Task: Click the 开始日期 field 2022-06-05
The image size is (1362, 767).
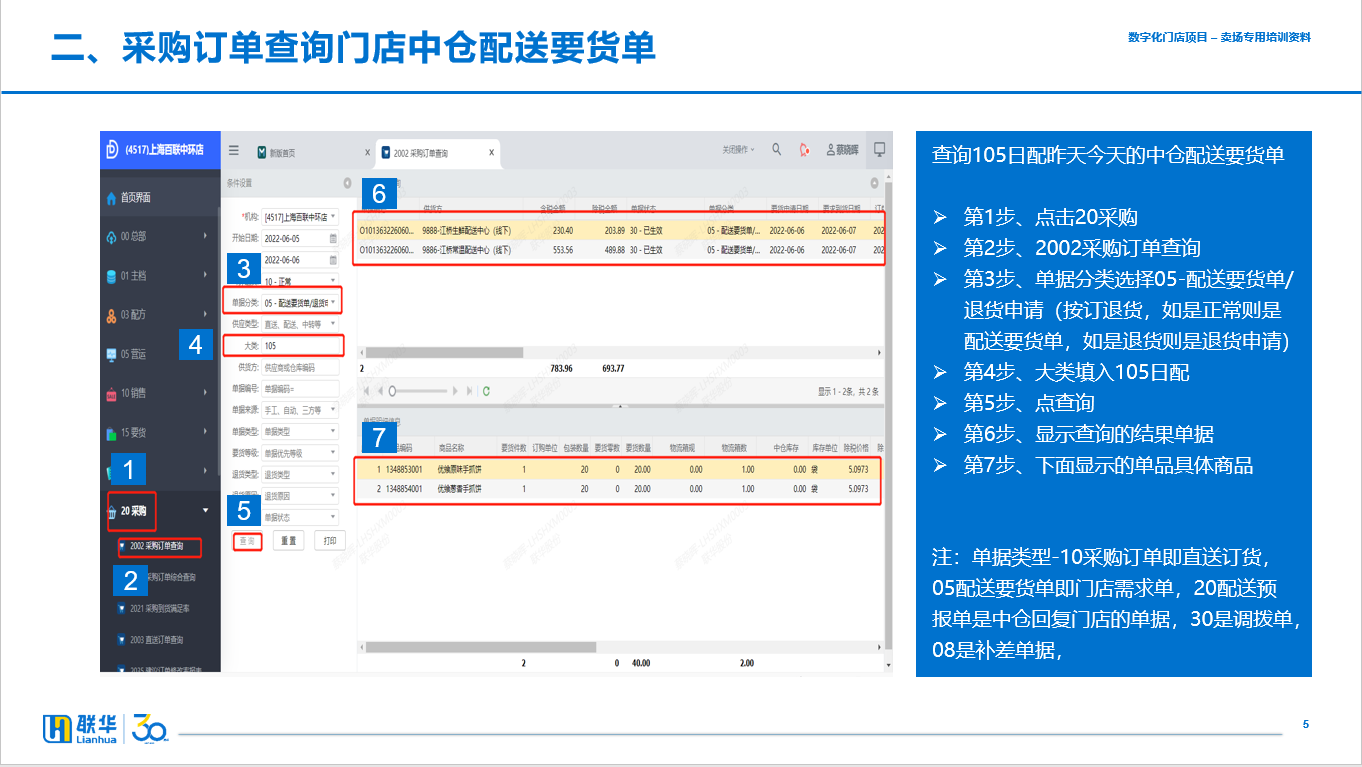Action: [300, 239]
